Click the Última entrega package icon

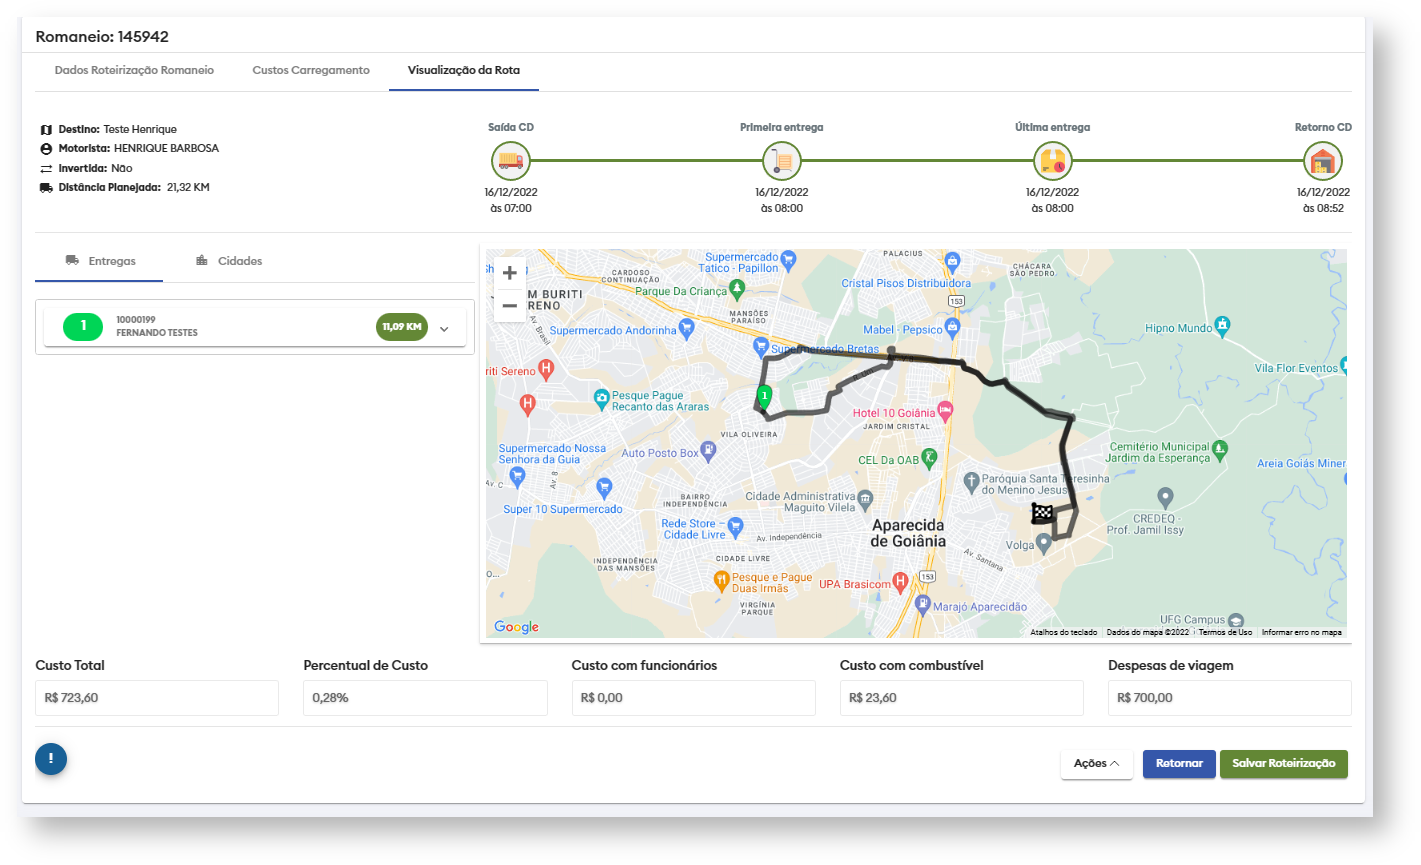(x=1052, y=160)
